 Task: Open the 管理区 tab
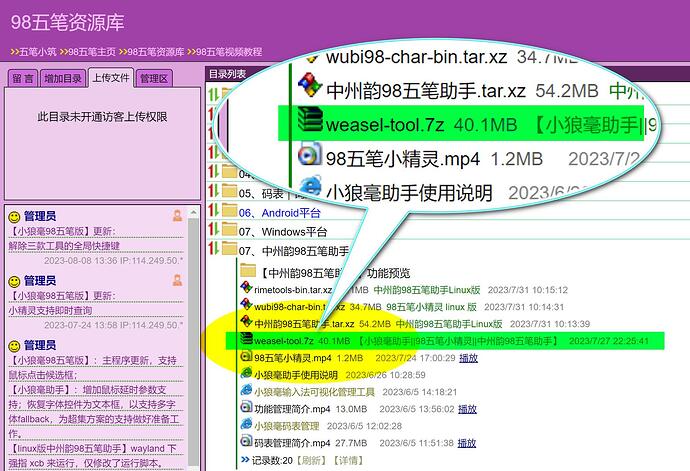pyautogui.click(x=154, y=78)
